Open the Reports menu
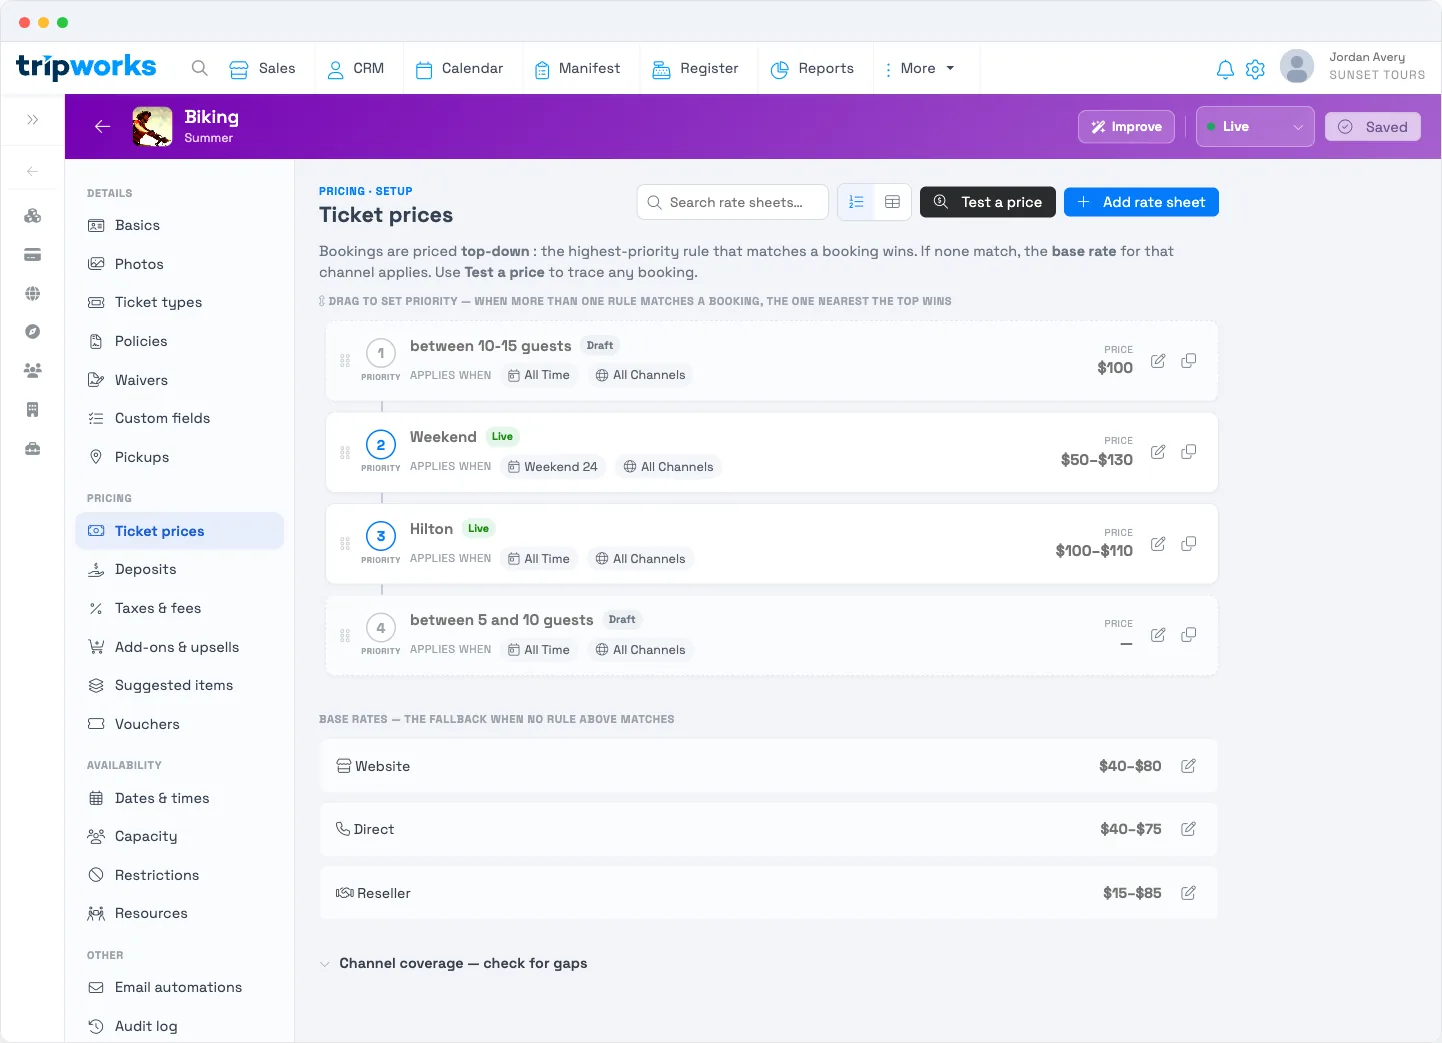The image size is (1442, 1043). (x=812, y=68)
